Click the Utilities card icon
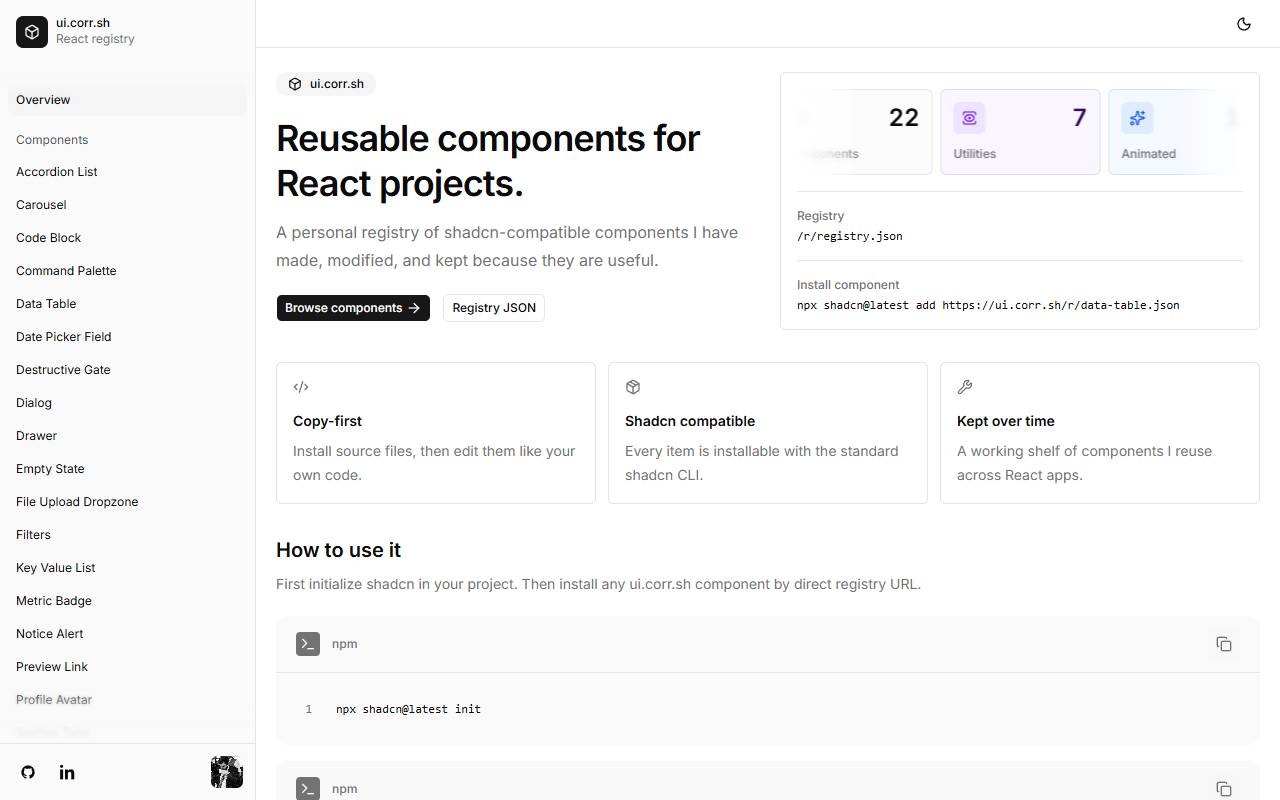The image size is (1280, 800). (969, 118)
